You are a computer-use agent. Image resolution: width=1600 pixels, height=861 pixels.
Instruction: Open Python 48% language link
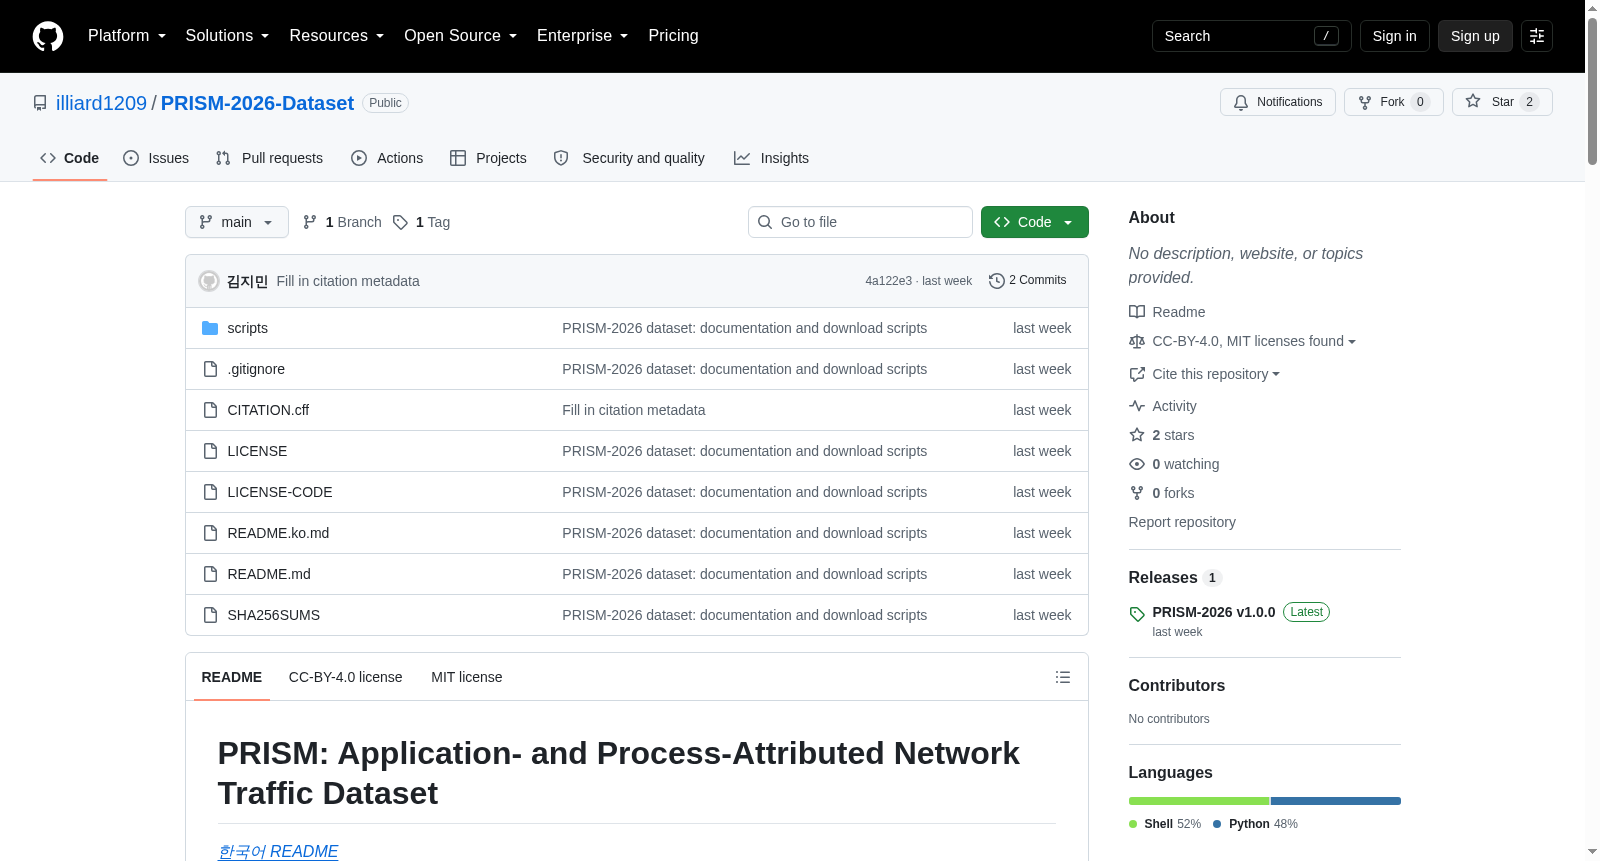1255,824
